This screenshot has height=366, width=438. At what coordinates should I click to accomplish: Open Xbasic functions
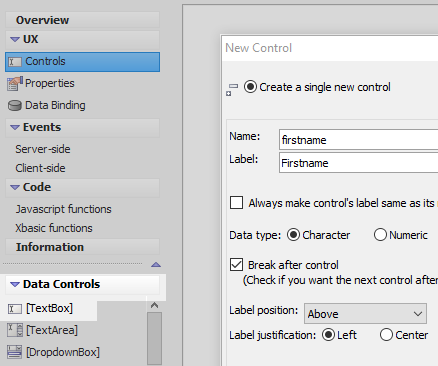tap(54, 228)
